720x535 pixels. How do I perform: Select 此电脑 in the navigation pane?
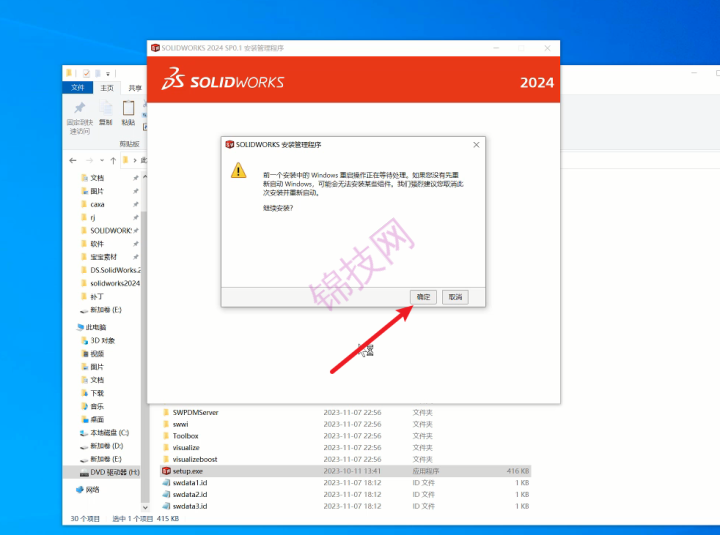pos(96,327)
